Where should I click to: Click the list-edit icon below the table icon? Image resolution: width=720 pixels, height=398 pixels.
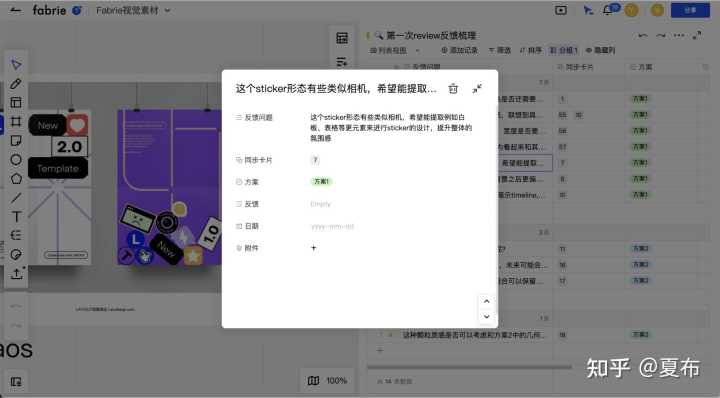click(x=342, y=62)
